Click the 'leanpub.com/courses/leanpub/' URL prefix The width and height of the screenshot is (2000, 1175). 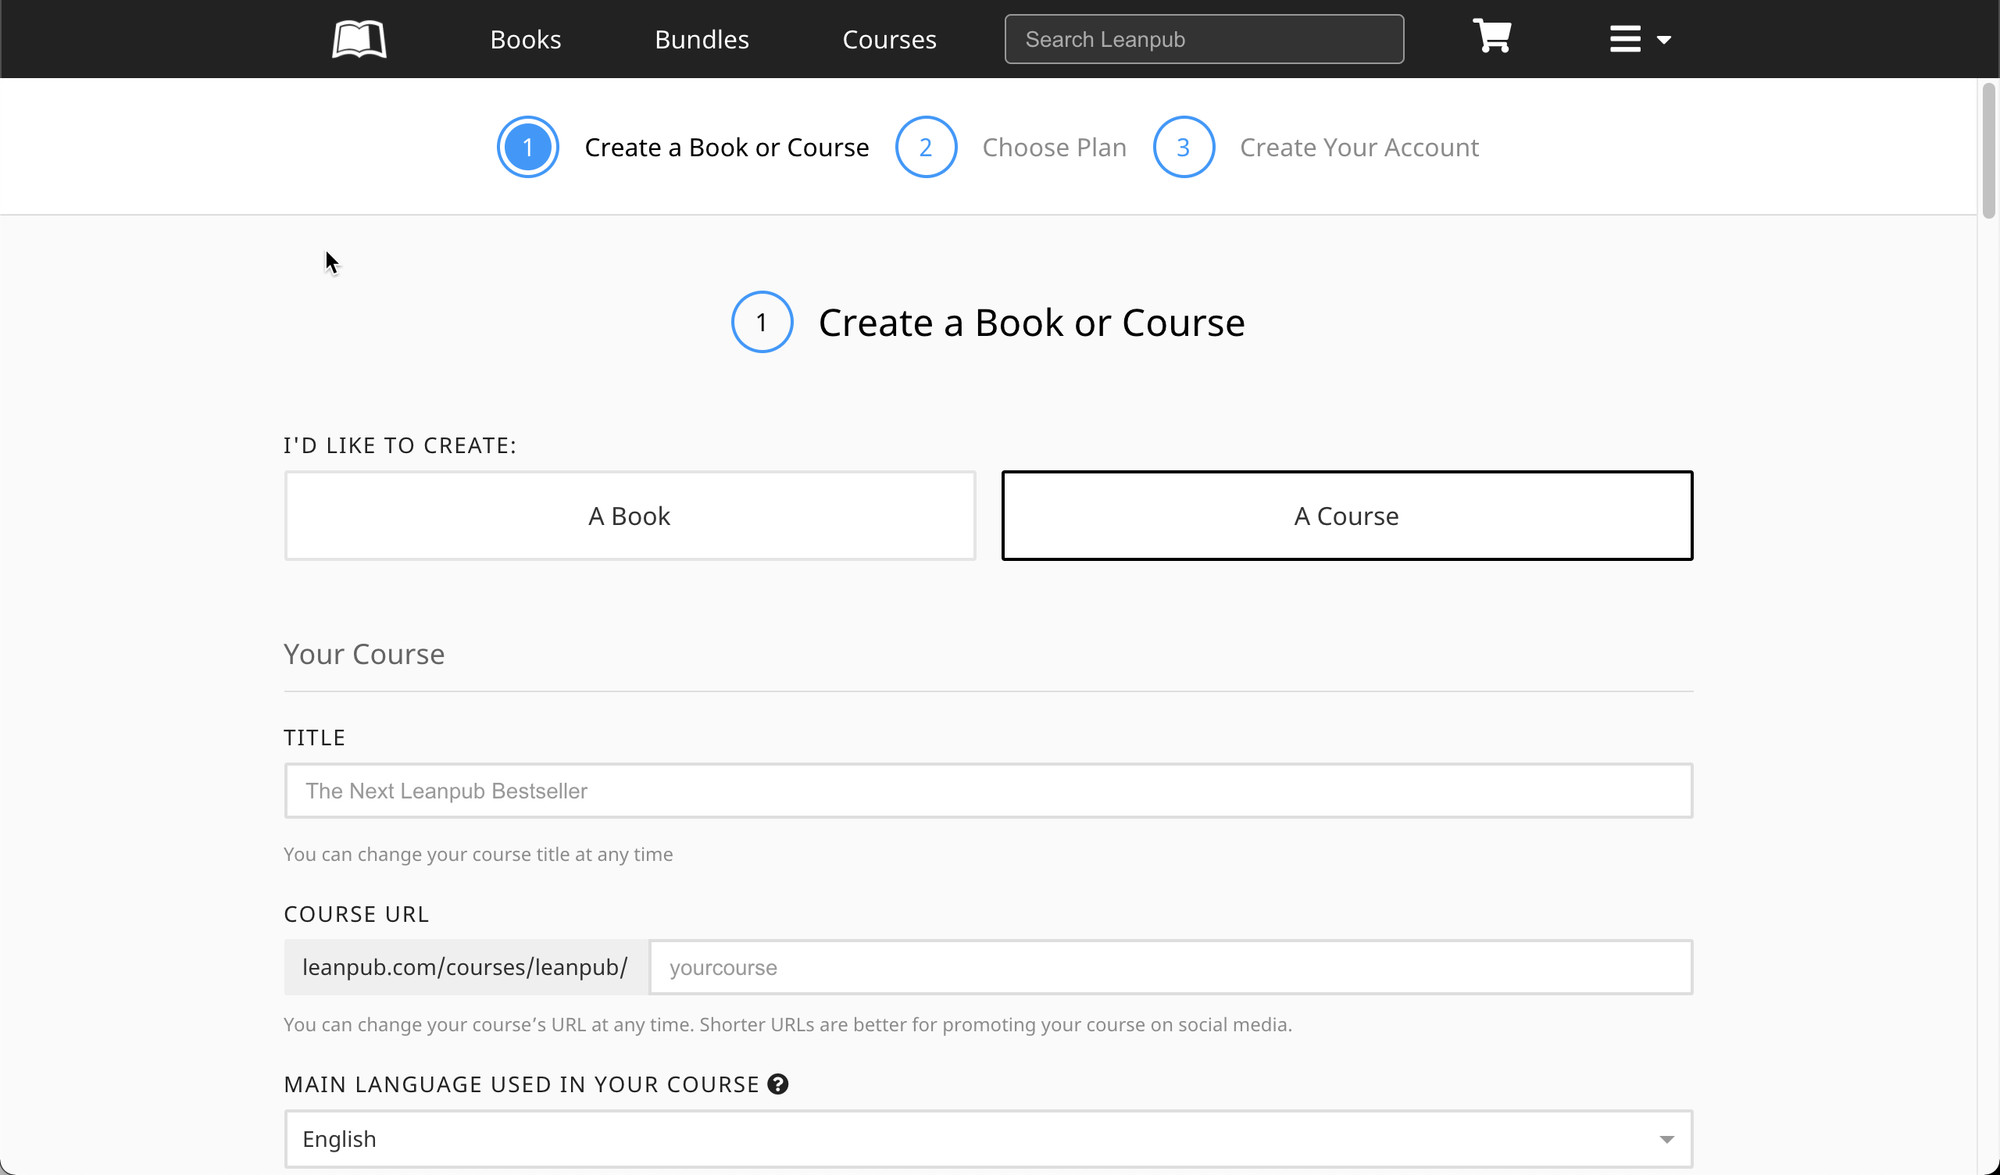pyautogui.click(x=465, y=967)
